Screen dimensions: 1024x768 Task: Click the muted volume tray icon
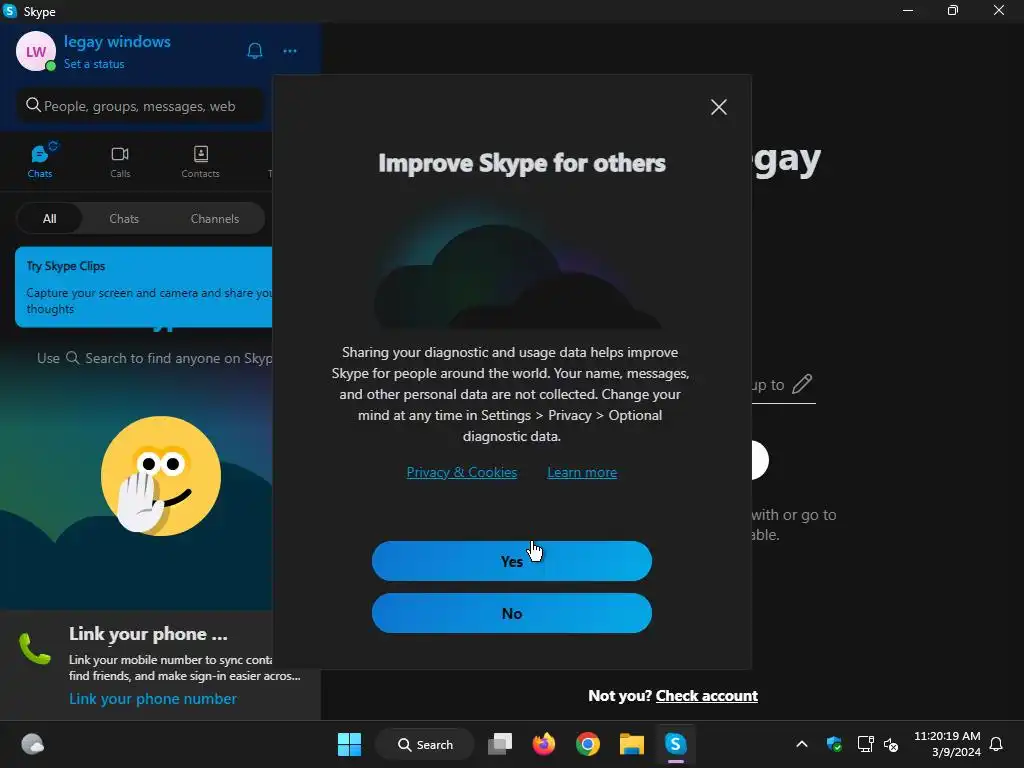coord(891,744)
